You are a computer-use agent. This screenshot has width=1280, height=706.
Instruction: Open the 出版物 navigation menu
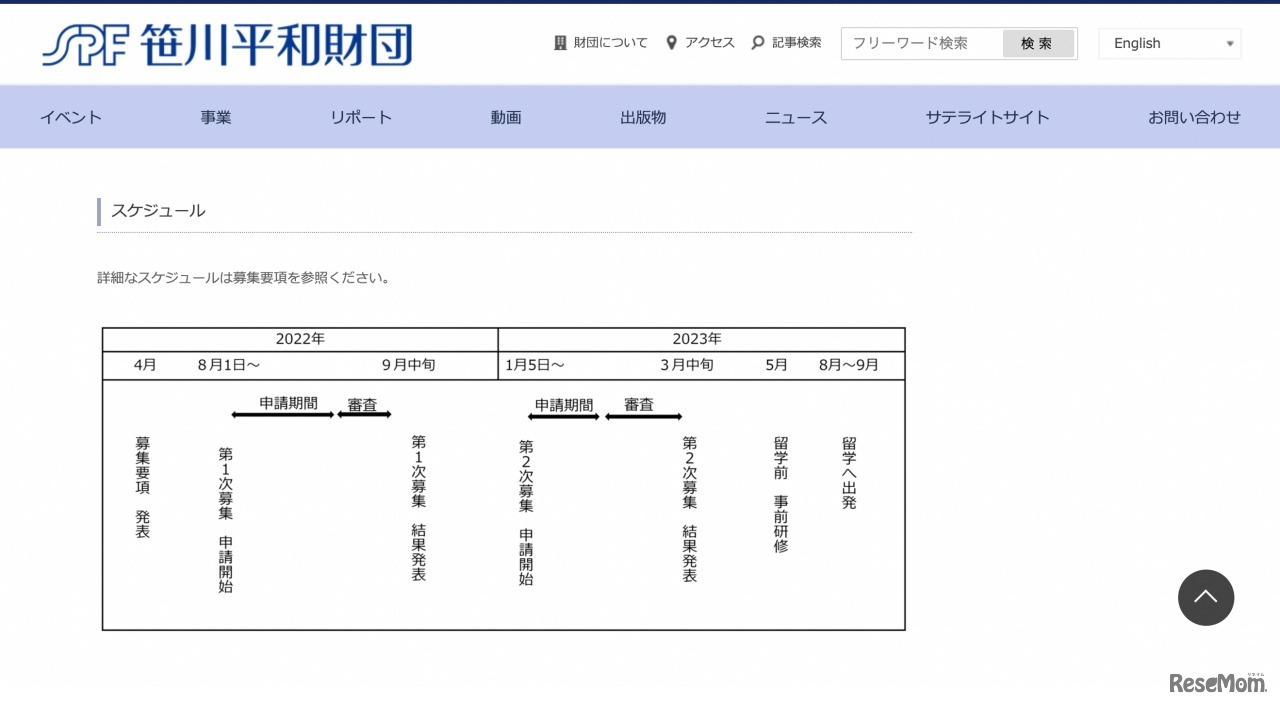coord(642,116)
